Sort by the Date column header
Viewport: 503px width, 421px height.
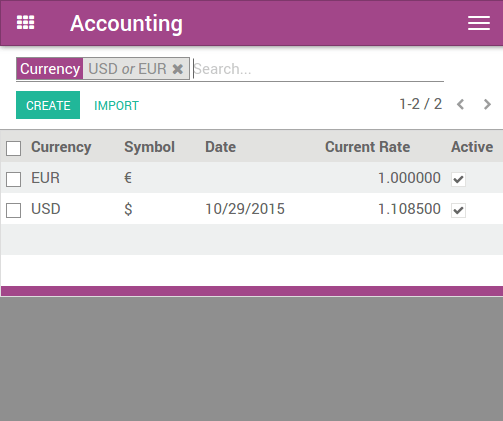(x=220, y=147)
